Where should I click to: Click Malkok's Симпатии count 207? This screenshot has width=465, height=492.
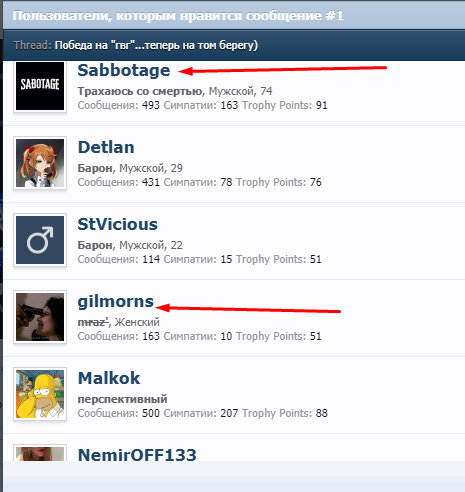[x=229, y=413]
